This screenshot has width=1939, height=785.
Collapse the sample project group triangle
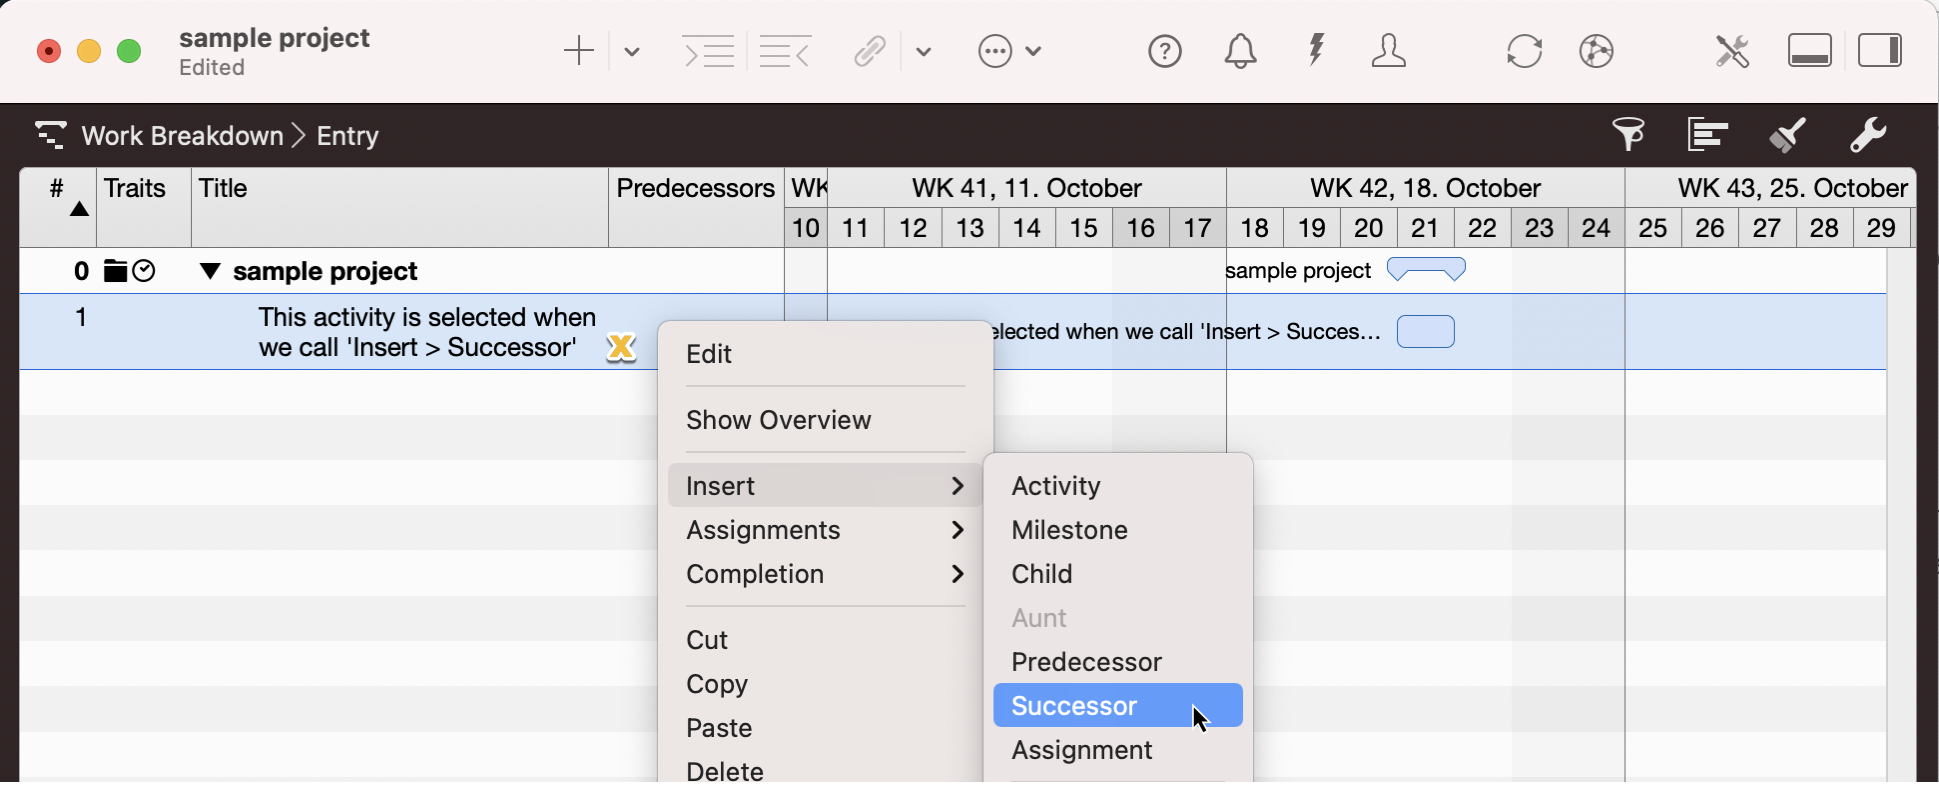pos(210,271)
